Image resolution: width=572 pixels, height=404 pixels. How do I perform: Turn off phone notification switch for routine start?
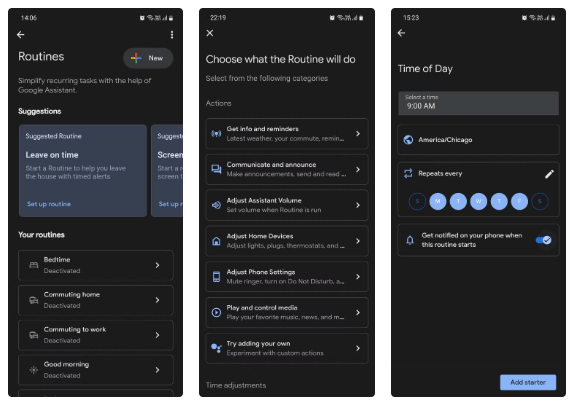coord(544,240)
